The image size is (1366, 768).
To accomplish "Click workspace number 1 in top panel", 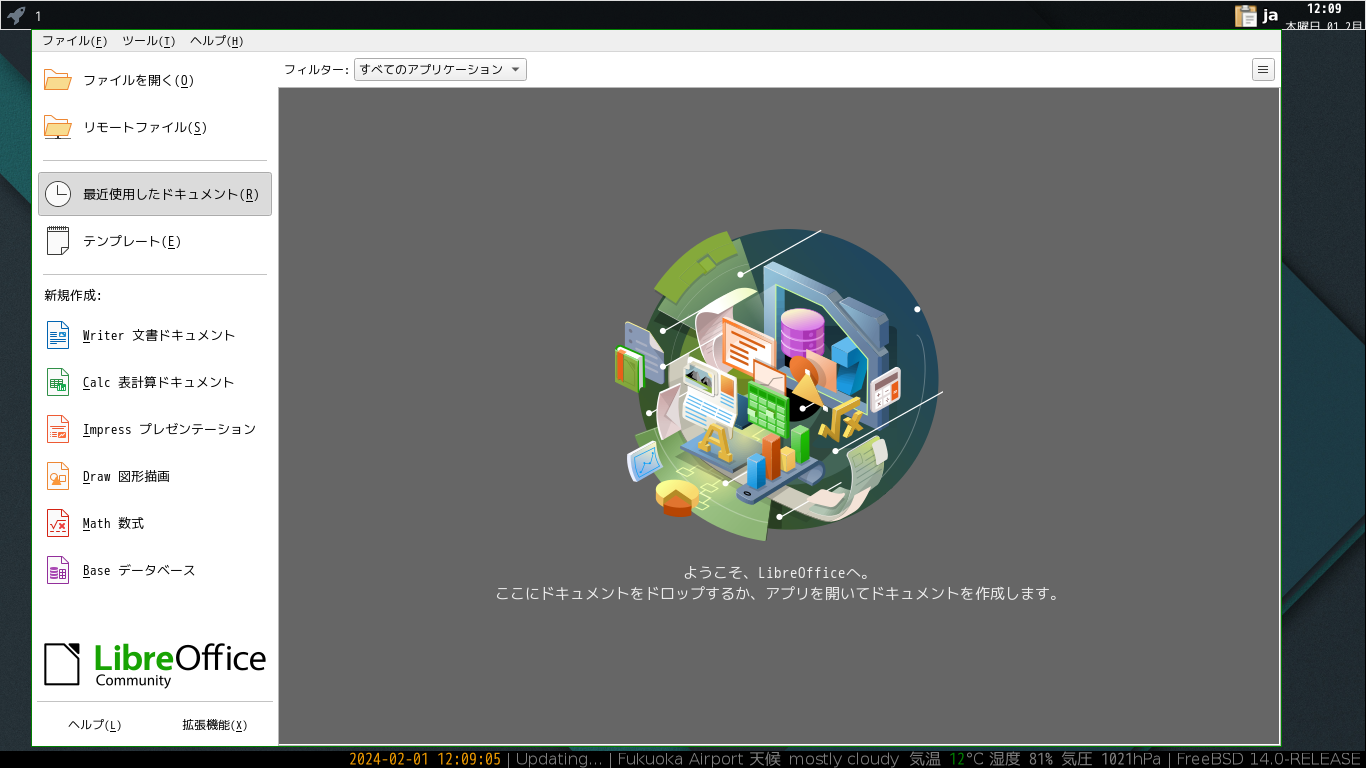I will 38,16.
